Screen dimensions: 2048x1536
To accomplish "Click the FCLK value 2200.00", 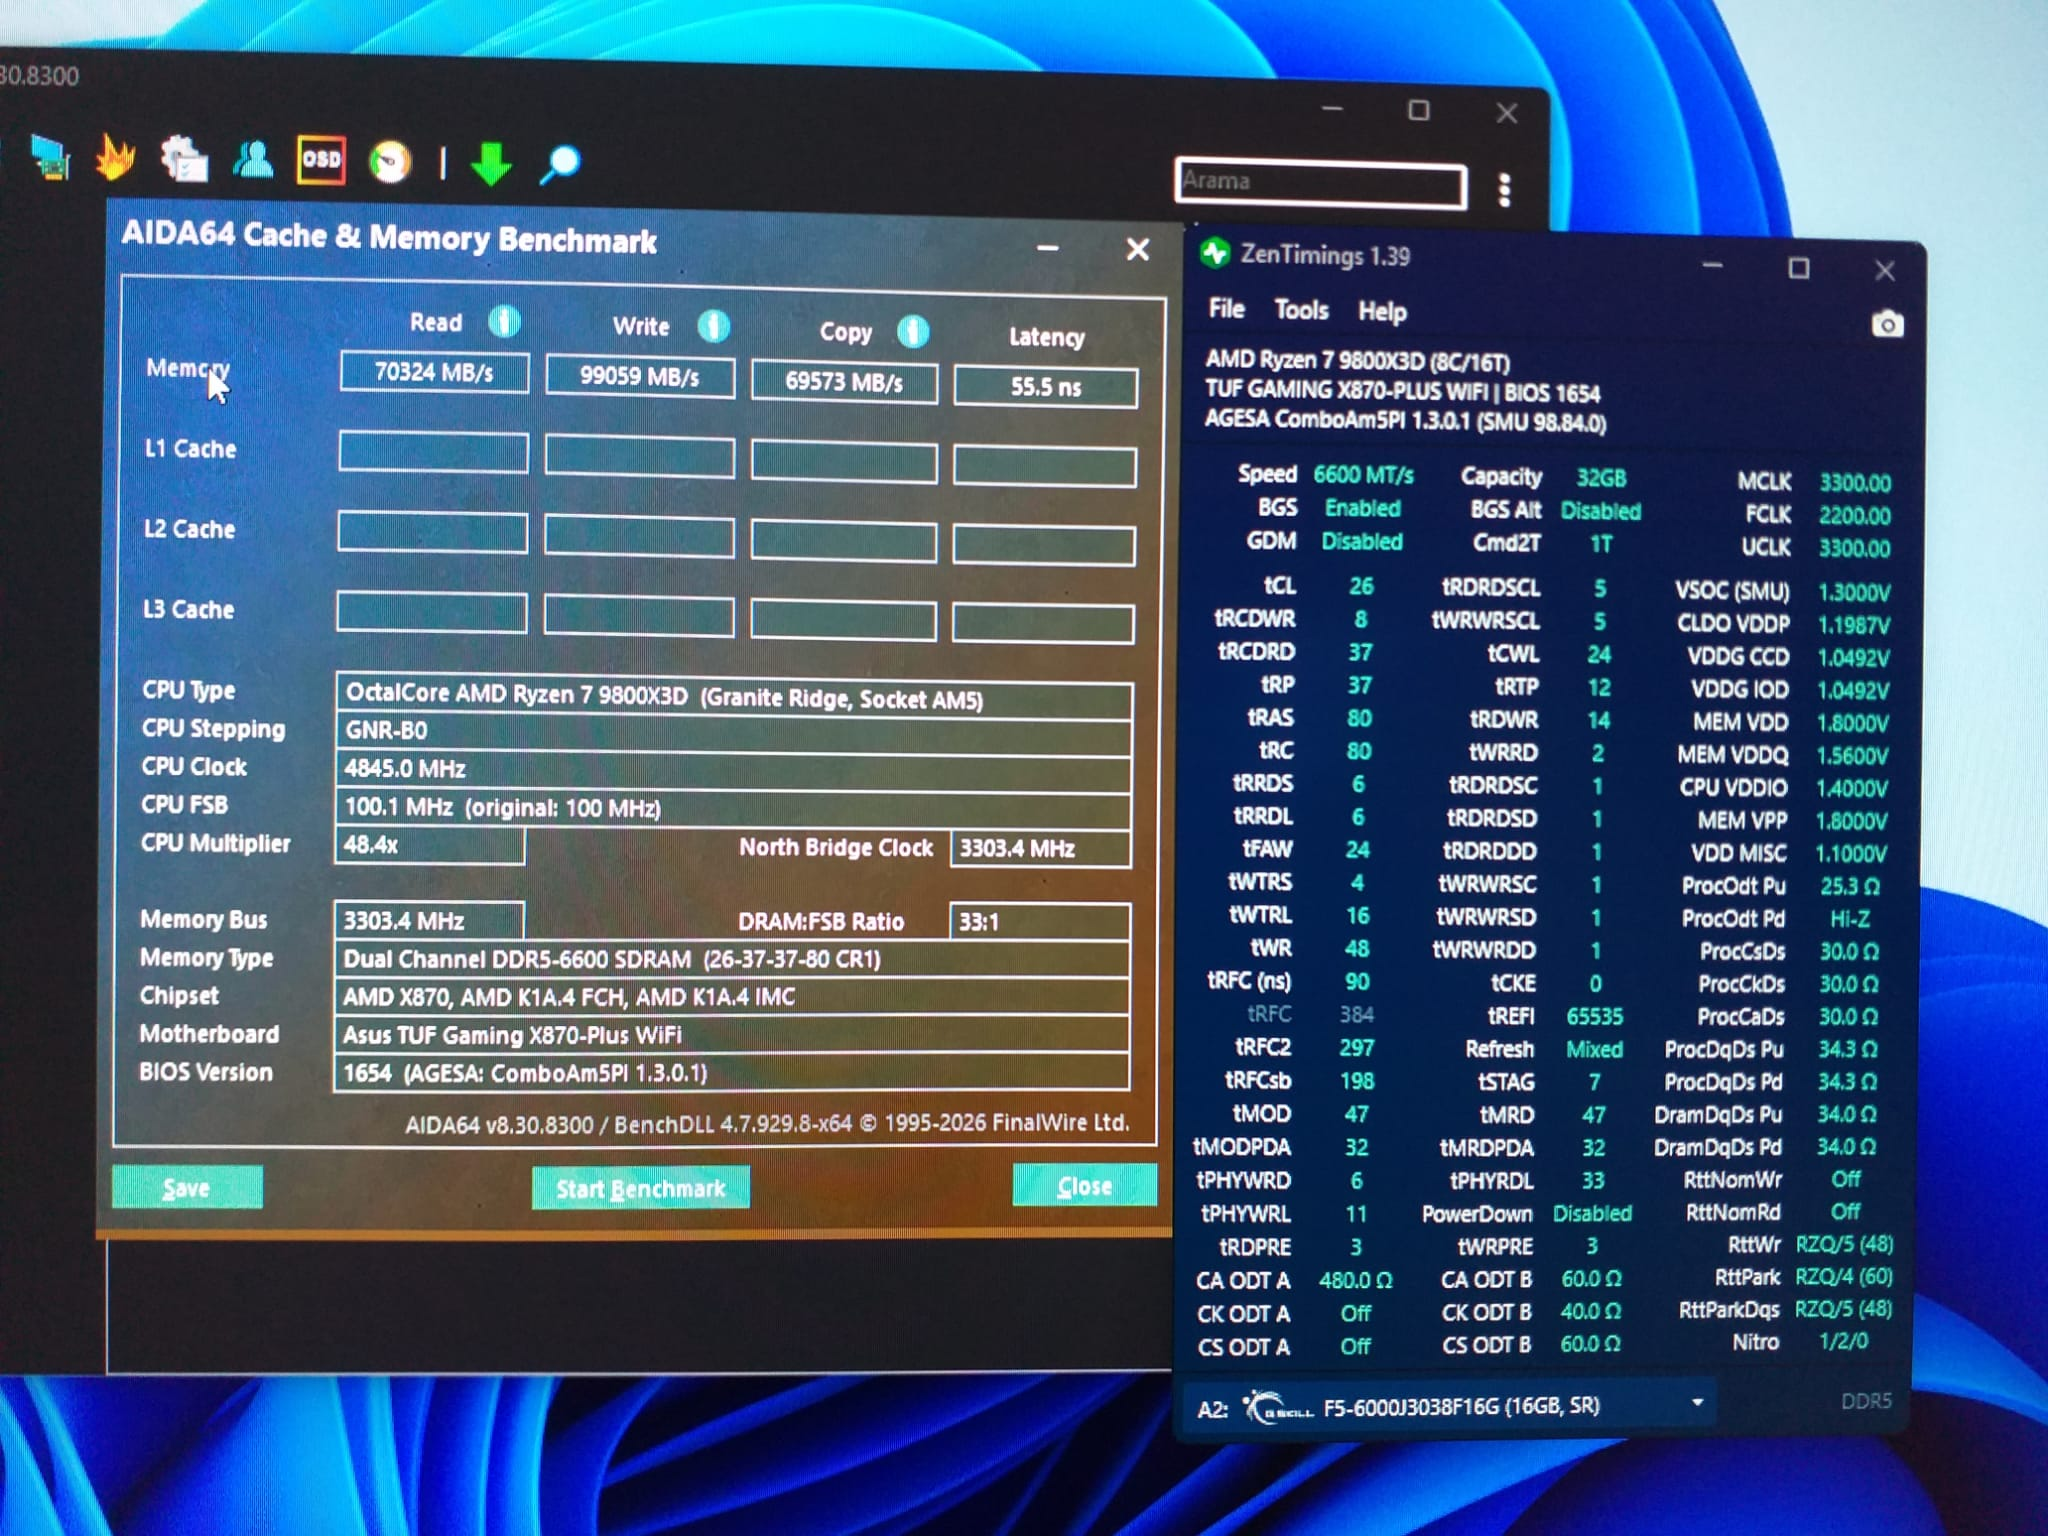I will pos(1854,516).
